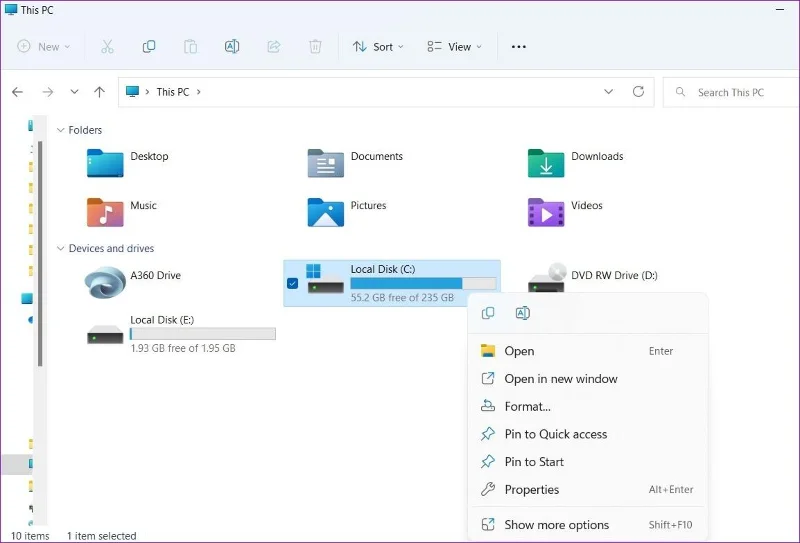Select the A360 Drive icon

coord(105,282)
